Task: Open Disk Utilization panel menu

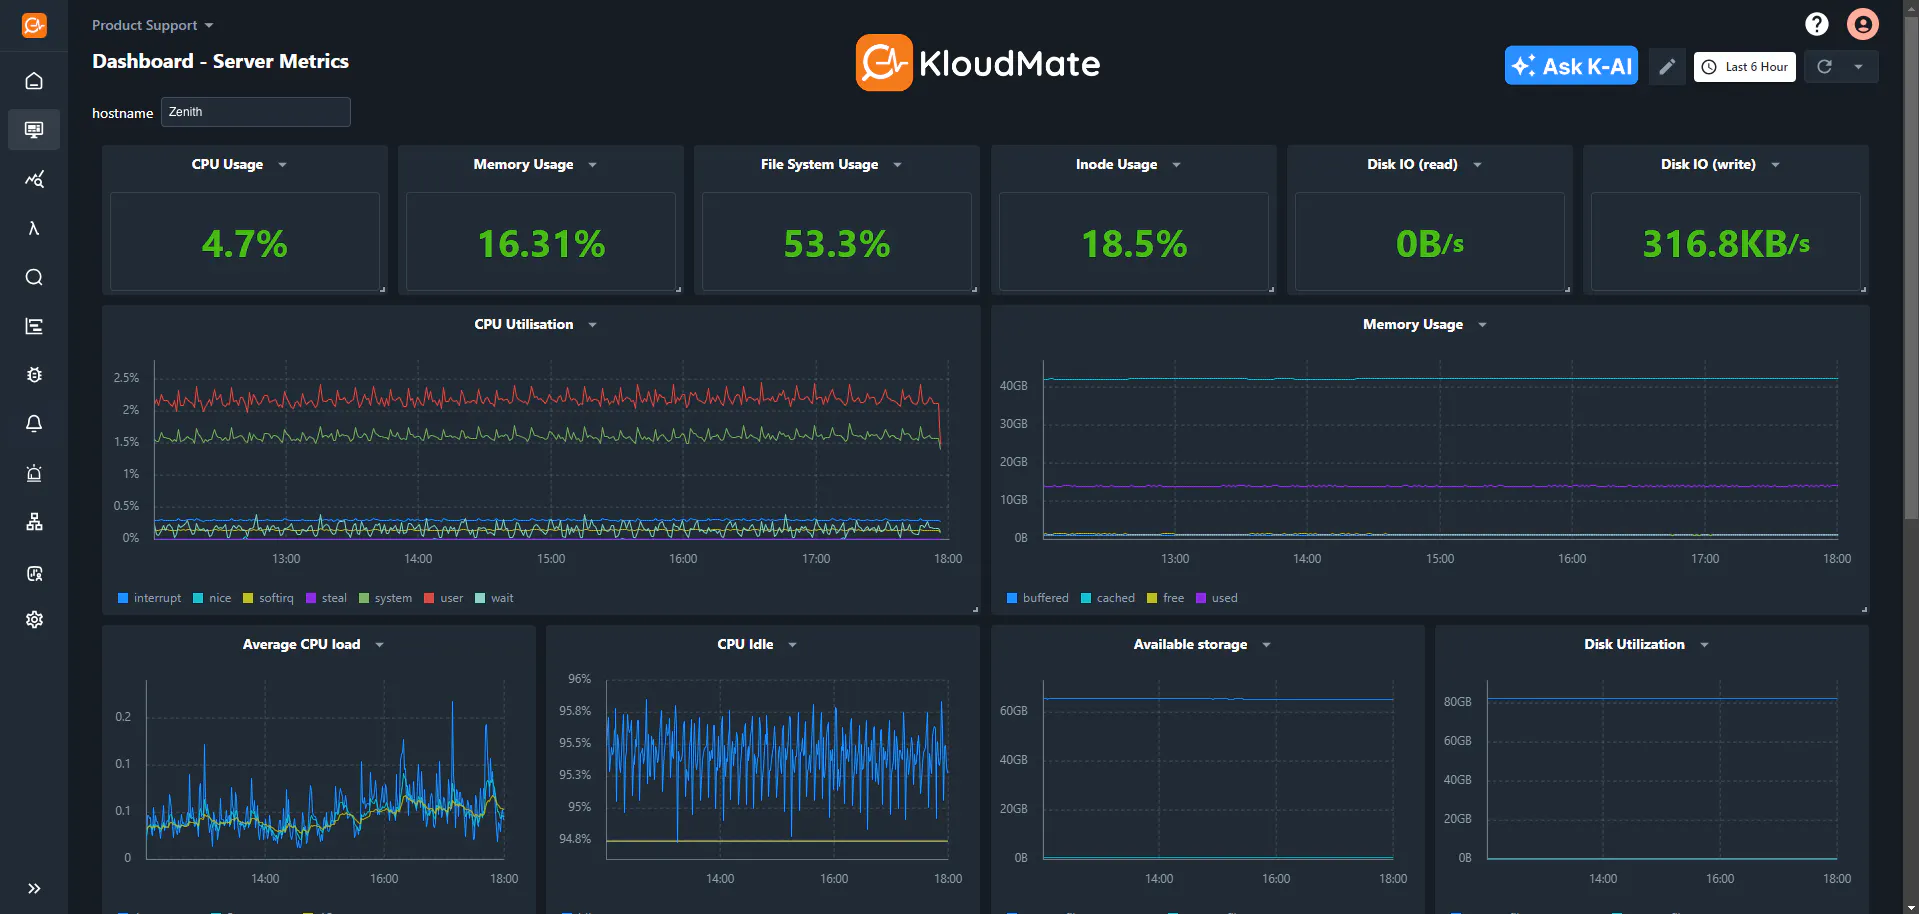Action: [x=1704, y=645]
